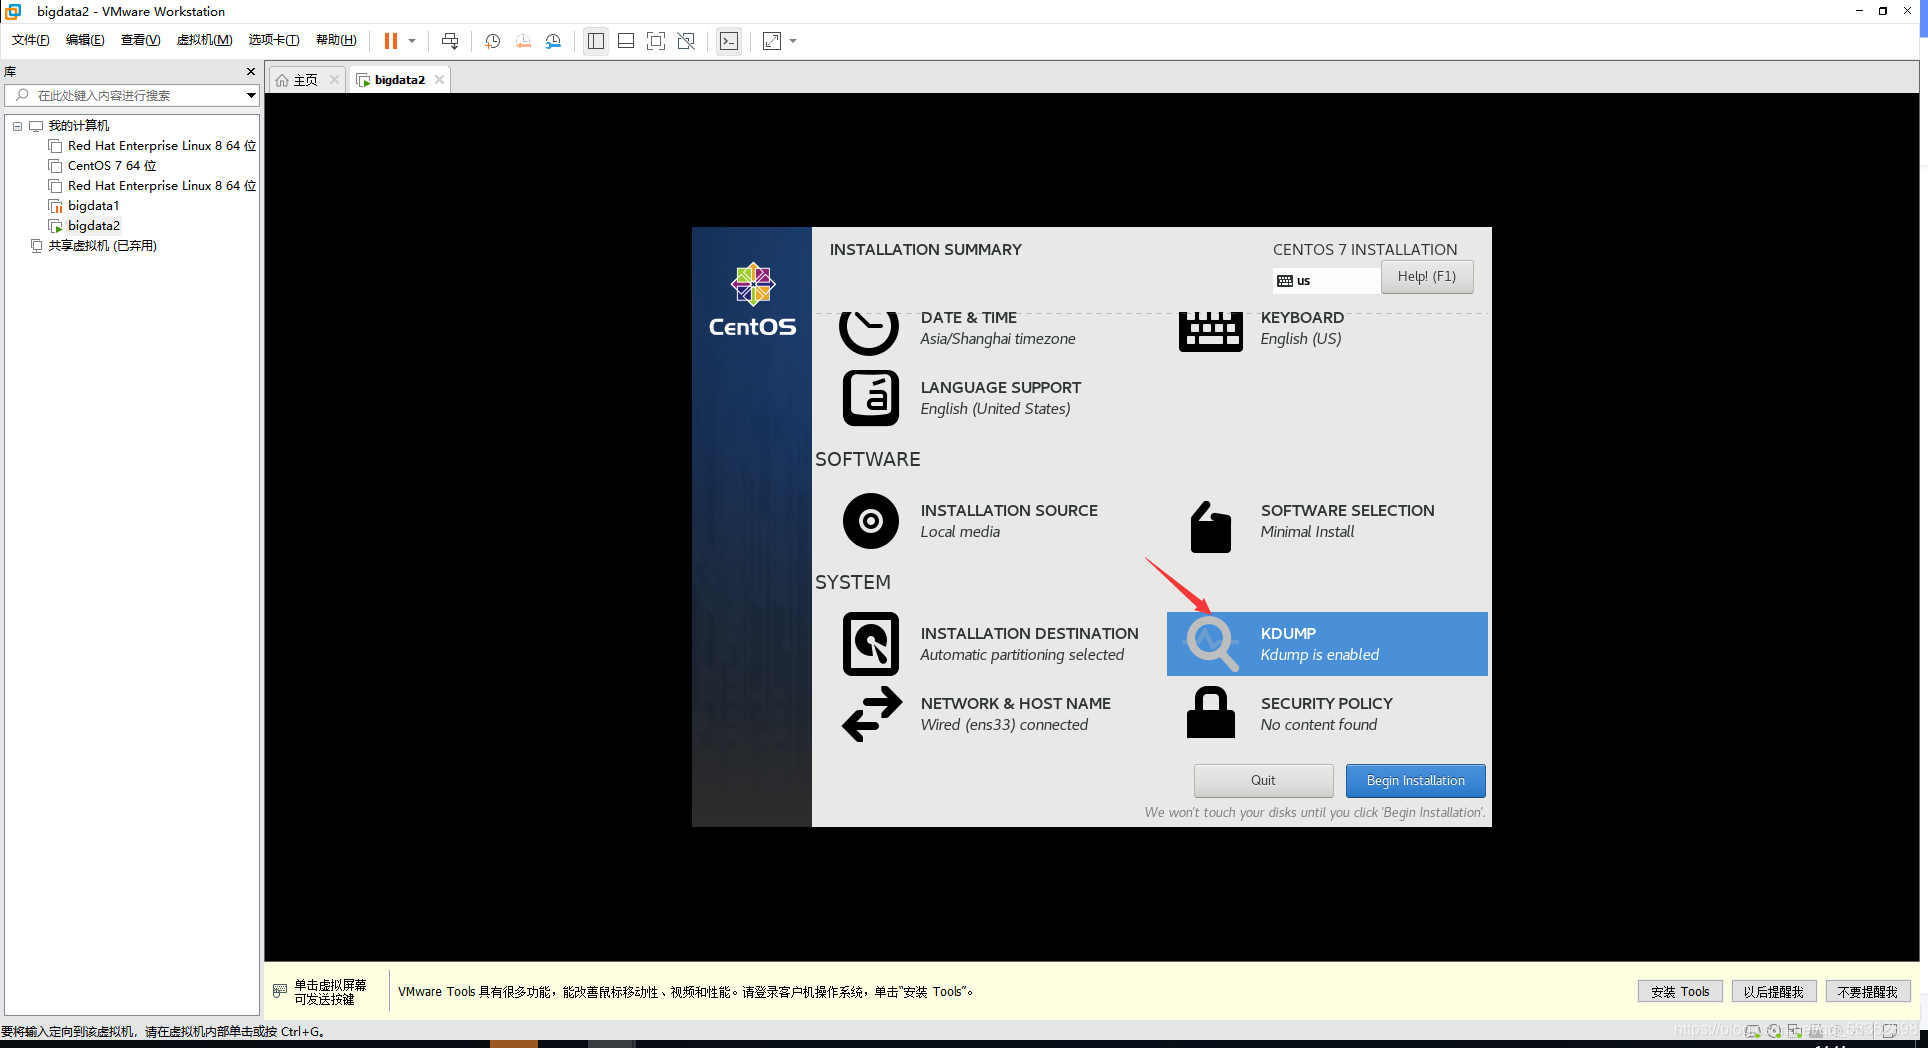The width and height of the screenshot is (1928, 1048).
Task: Click the Quit button
Action: 1264,781
